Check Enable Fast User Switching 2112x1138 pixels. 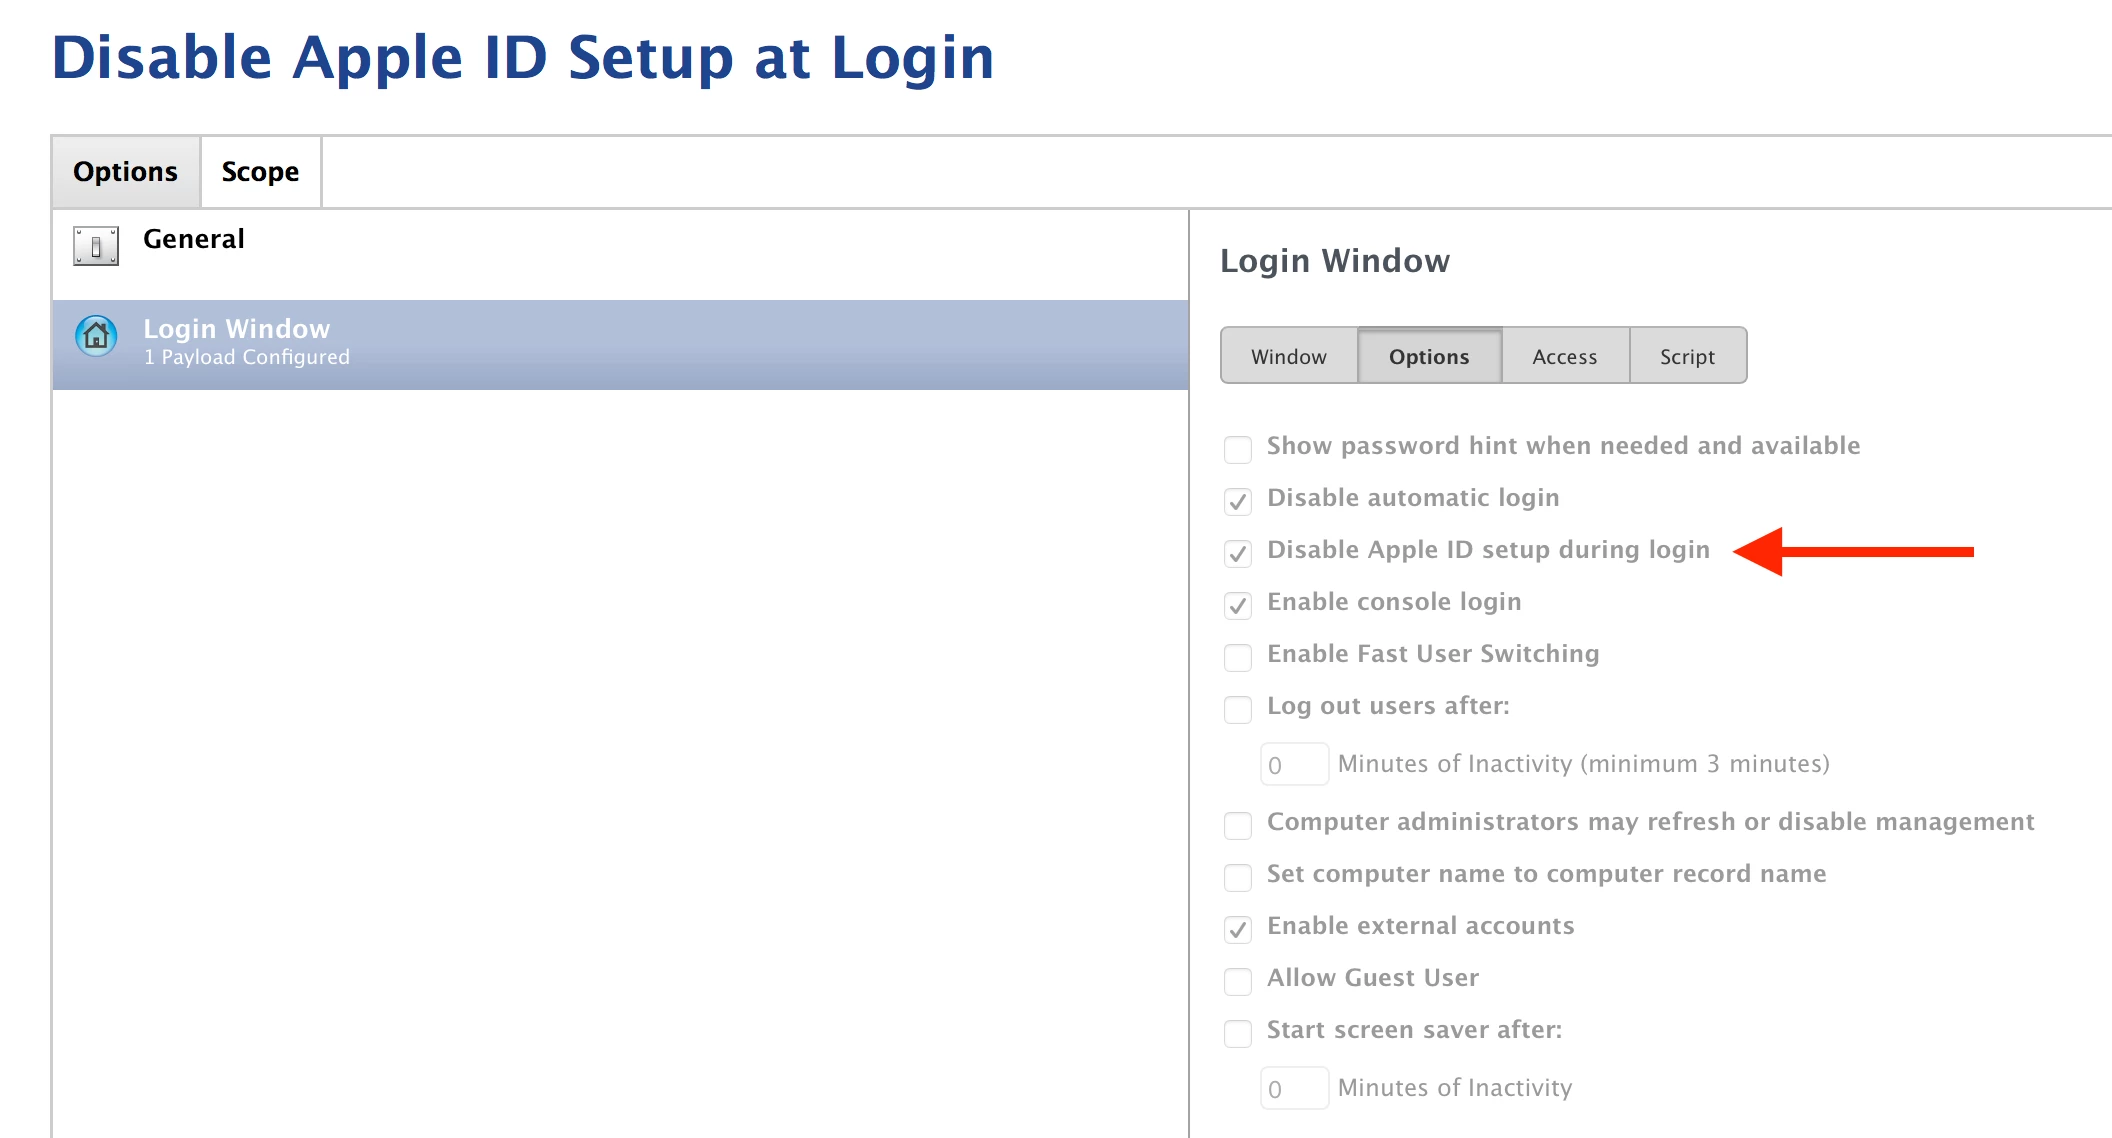click(1238, 657)
